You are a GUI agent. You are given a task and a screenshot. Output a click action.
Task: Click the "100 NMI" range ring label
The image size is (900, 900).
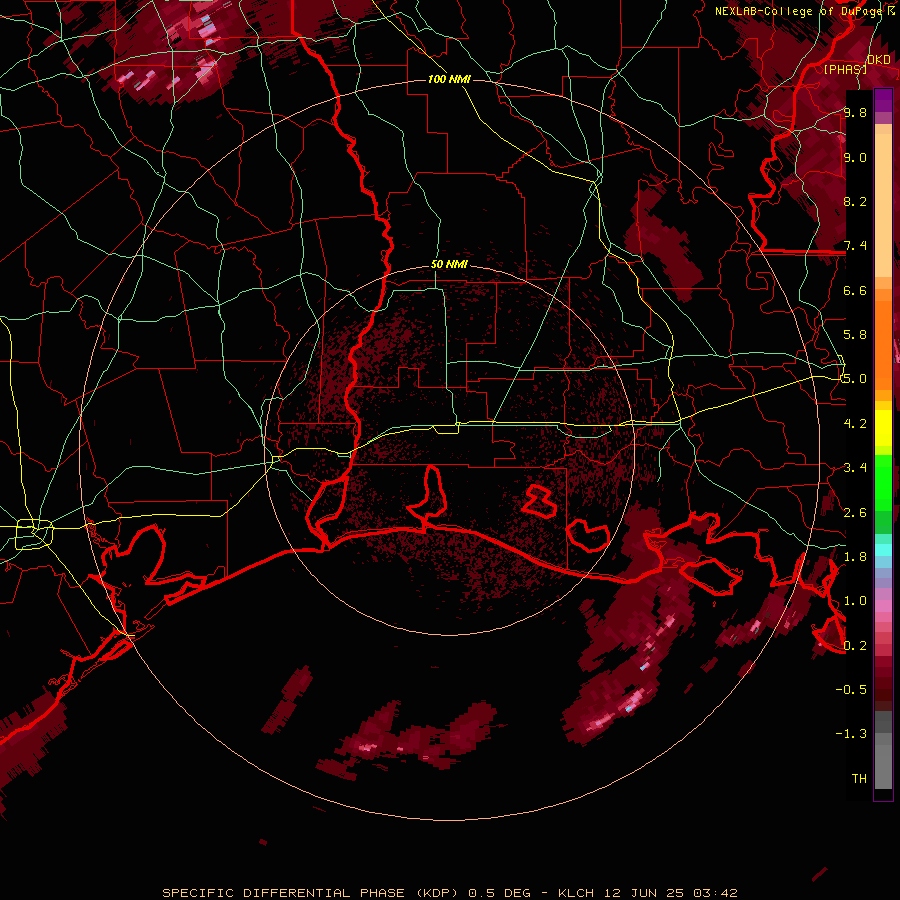[x=449, y=79]
